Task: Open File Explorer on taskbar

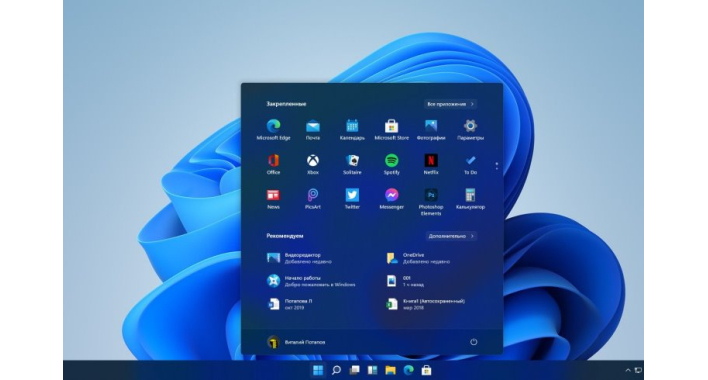Action: coord(390,370)
